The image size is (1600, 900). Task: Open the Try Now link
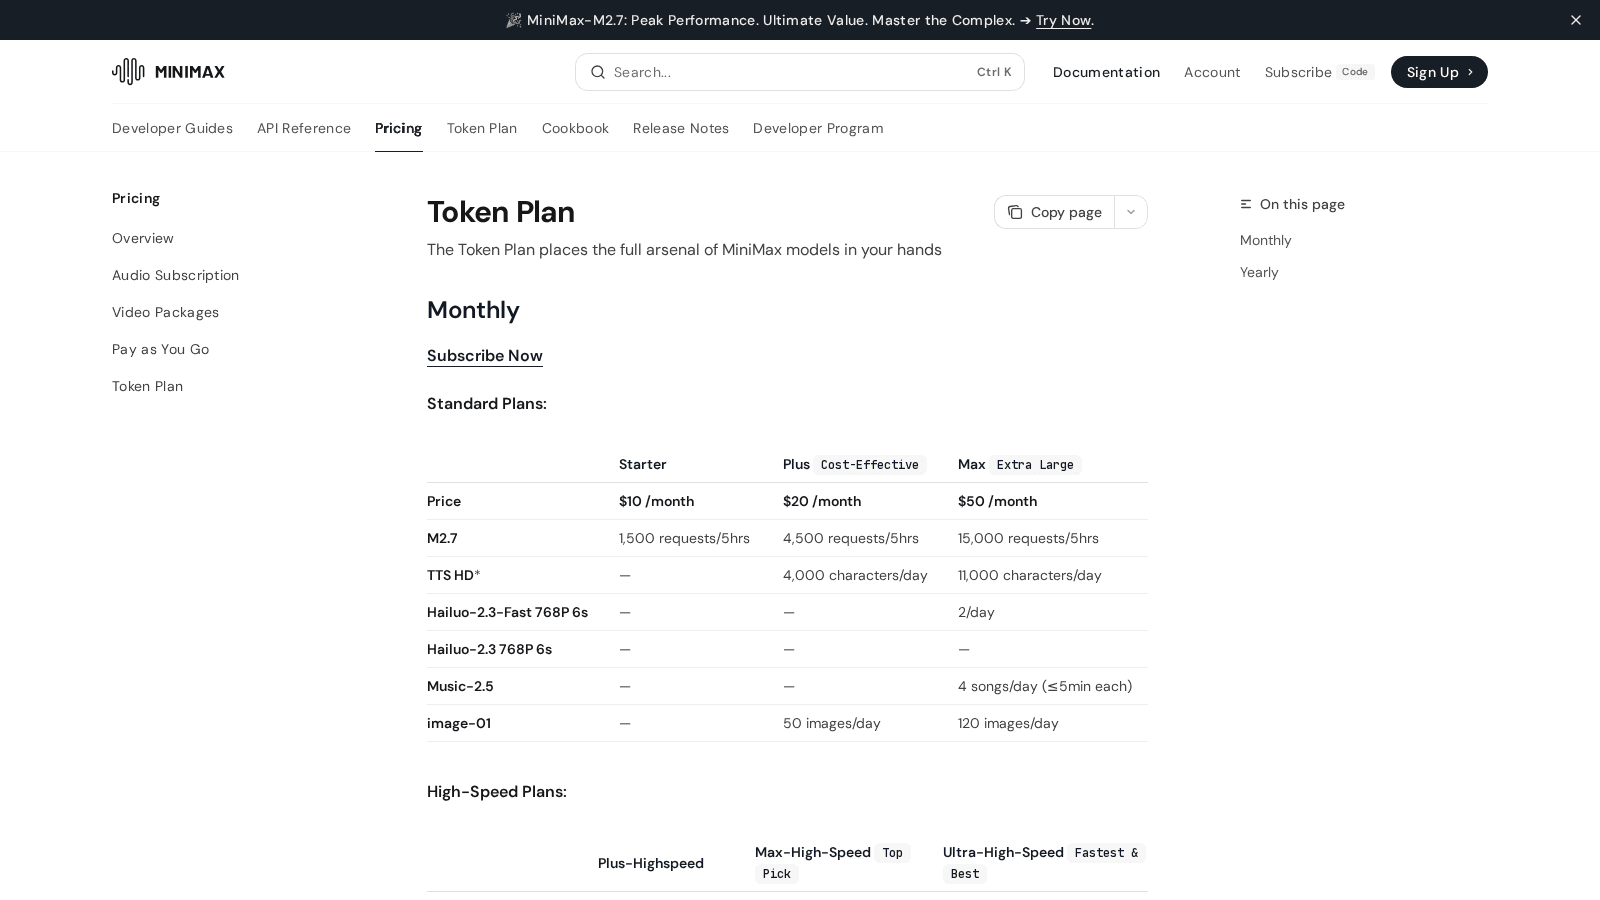pyautogui.click(x=1063, y=20)
